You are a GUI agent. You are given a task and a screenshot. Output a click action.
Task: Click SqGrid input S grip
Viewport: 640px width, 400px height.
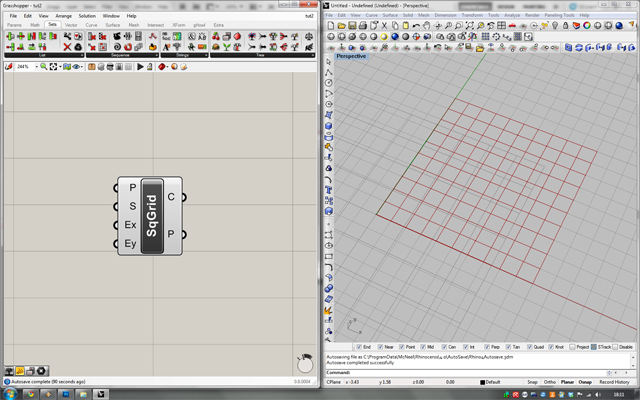[x=116, y=207]
